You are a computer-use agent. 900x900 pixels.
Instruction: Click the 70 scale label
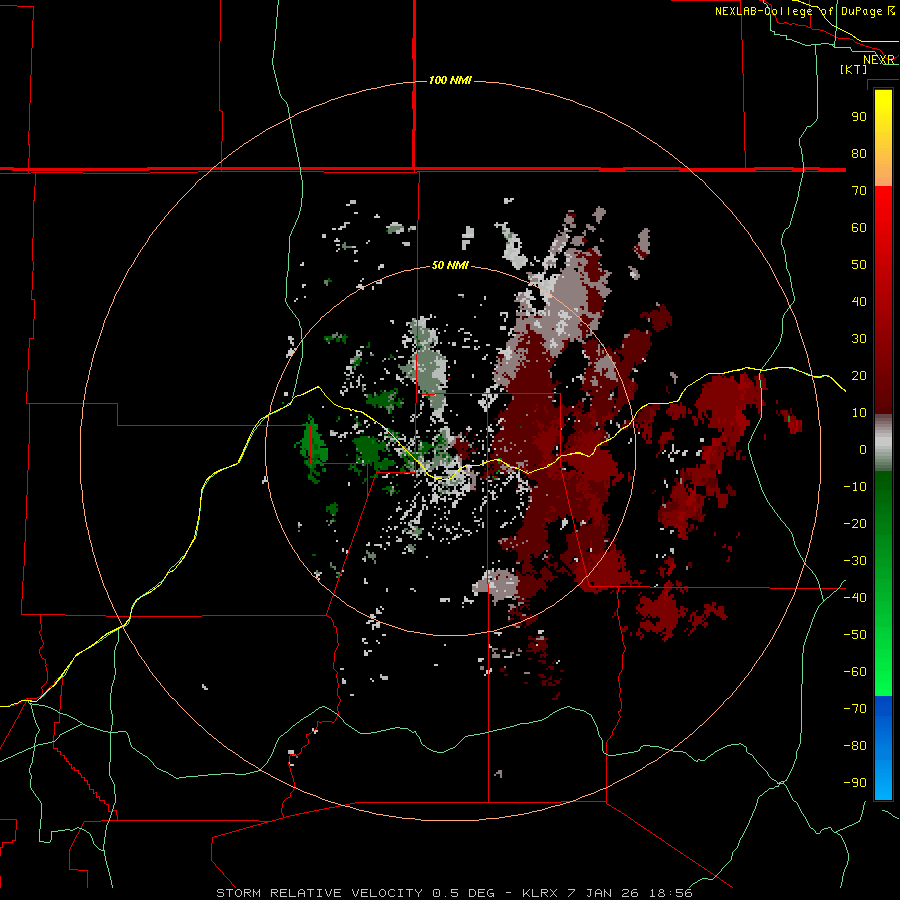pyautogui.click(x=859, y=191)
